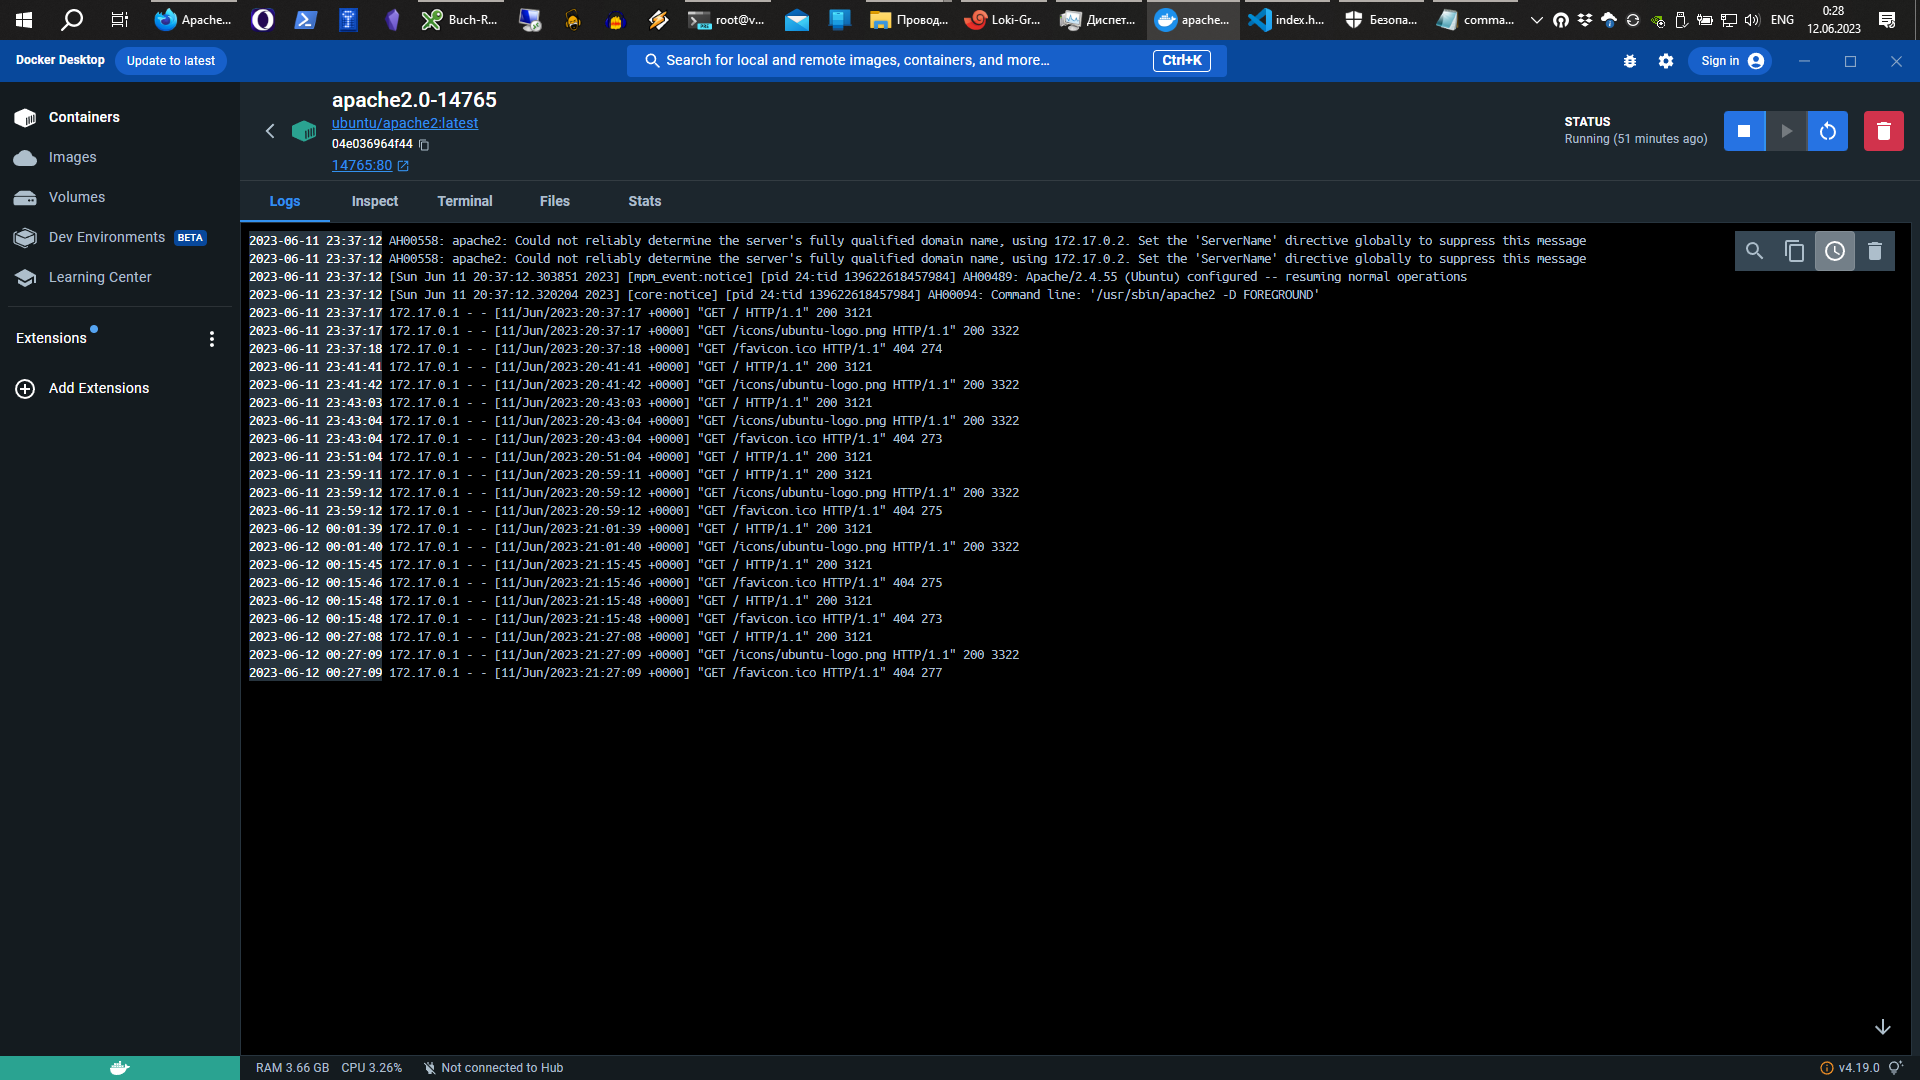This screenshot has width=1920, height=1080.
Task: Switch to the Stats tab
Action: point(645,201)
